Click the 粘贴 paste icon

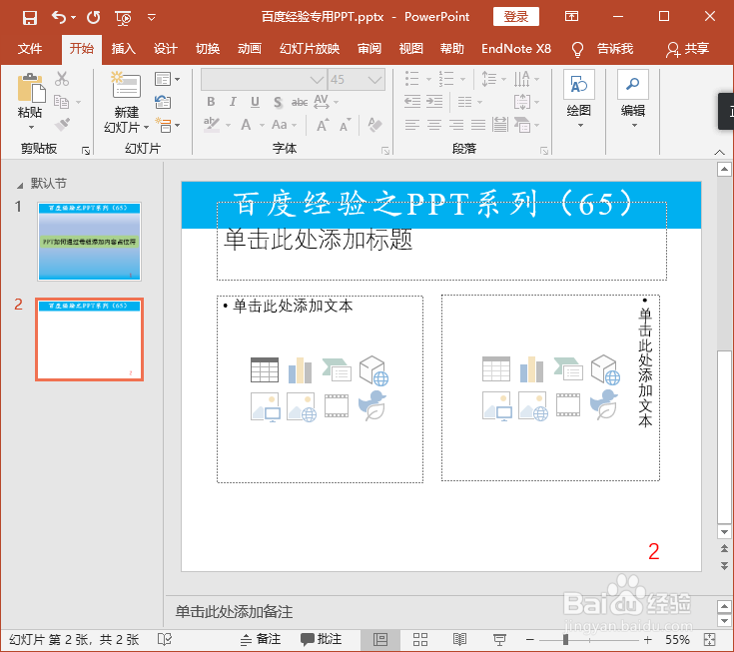30,88
